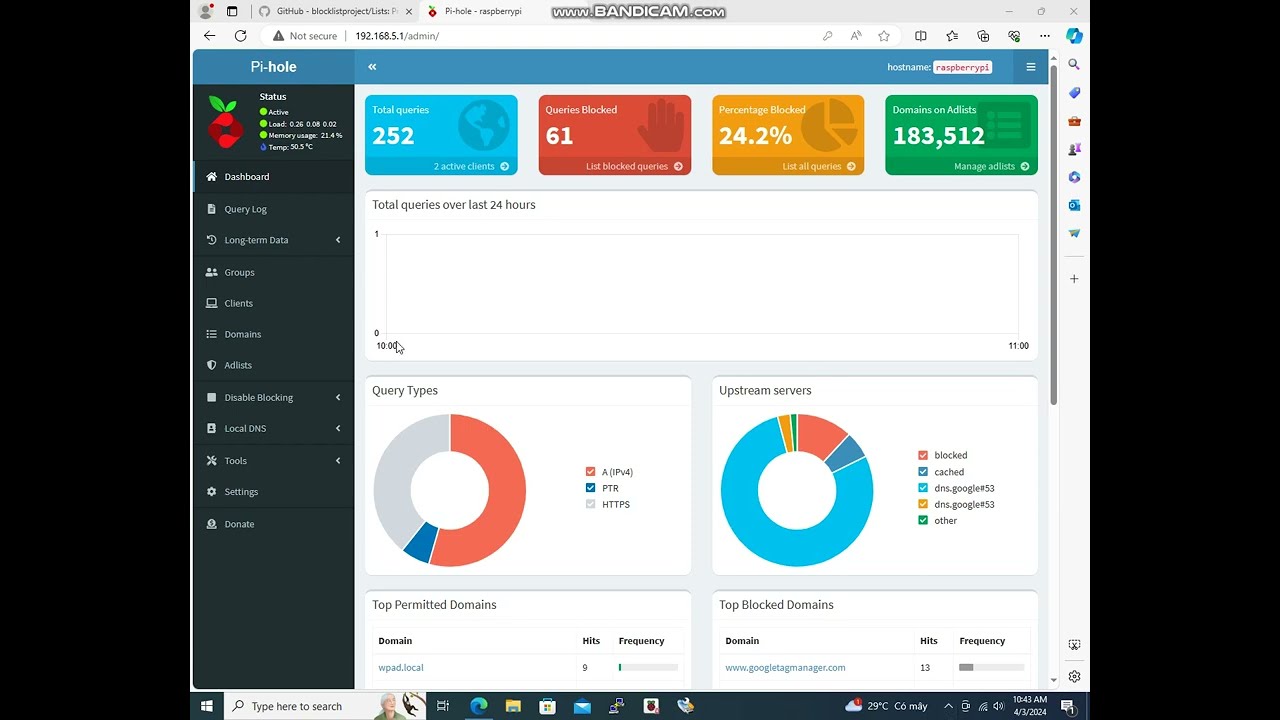Expand the Tools submenu
The width and height of the screenshot is (1280, 720).
tap(273, 460)
